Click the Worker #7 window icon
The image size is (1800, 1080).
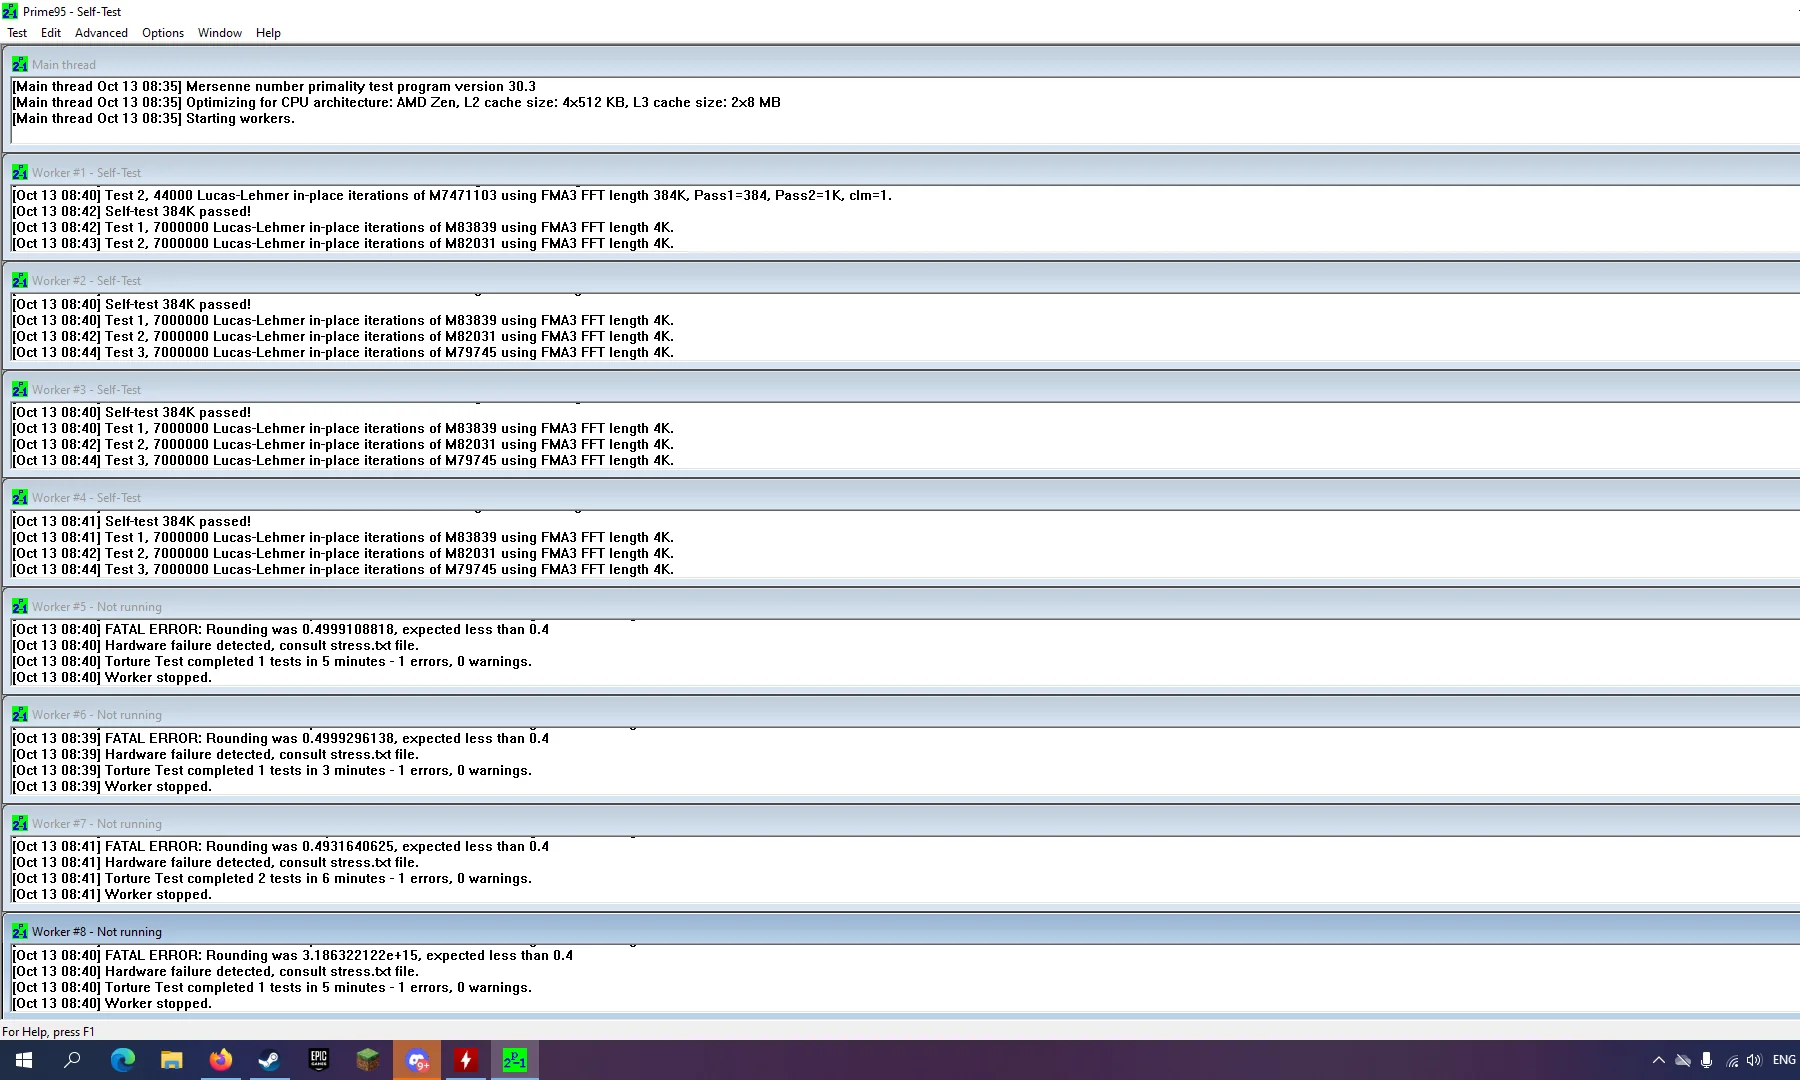tap(20, 823)
